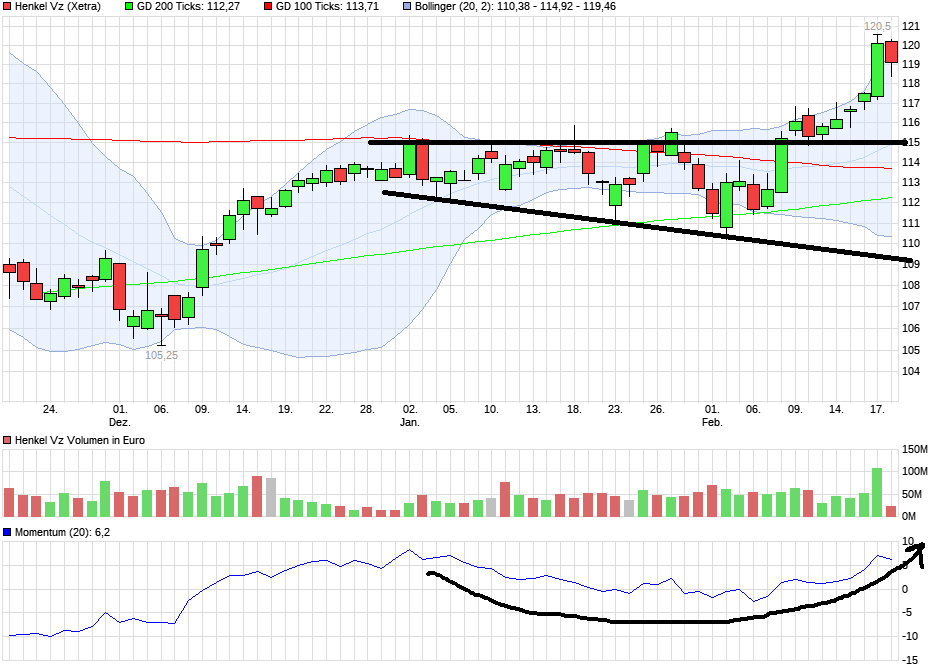Click the 'Feb.' month label

tap(712, 422)
